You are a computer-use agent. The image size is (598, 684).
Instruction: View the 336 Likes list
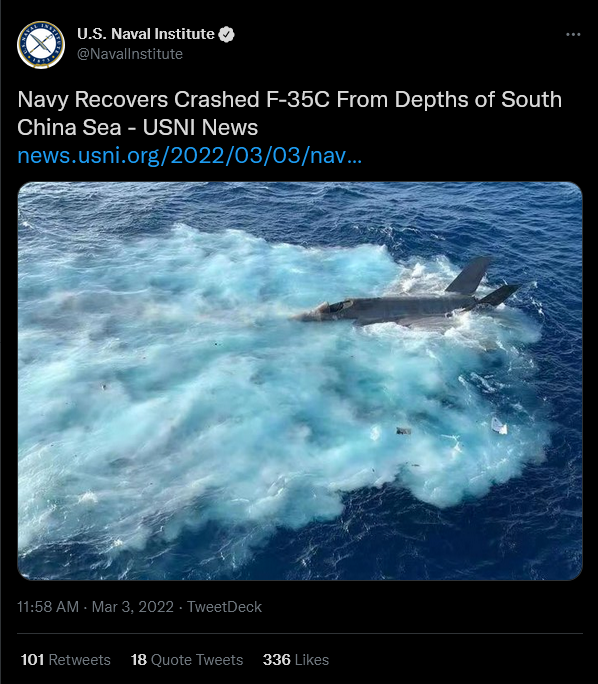click(x=296, y=660)
